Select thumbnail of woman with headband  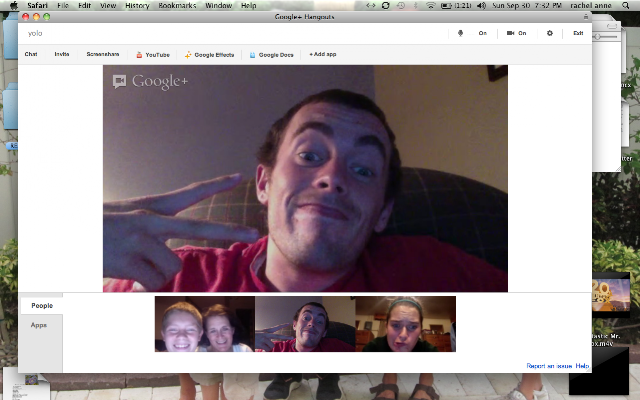(406, 324)
